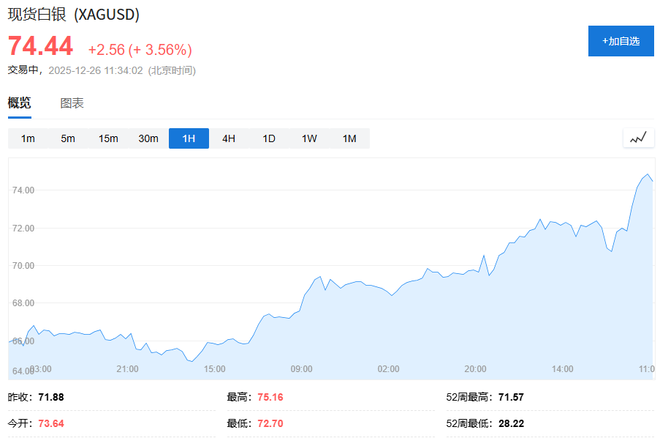Viewport: 660px width, 438px height.
Task: Open the chart type line icon
Action: [x=637, y=139]
